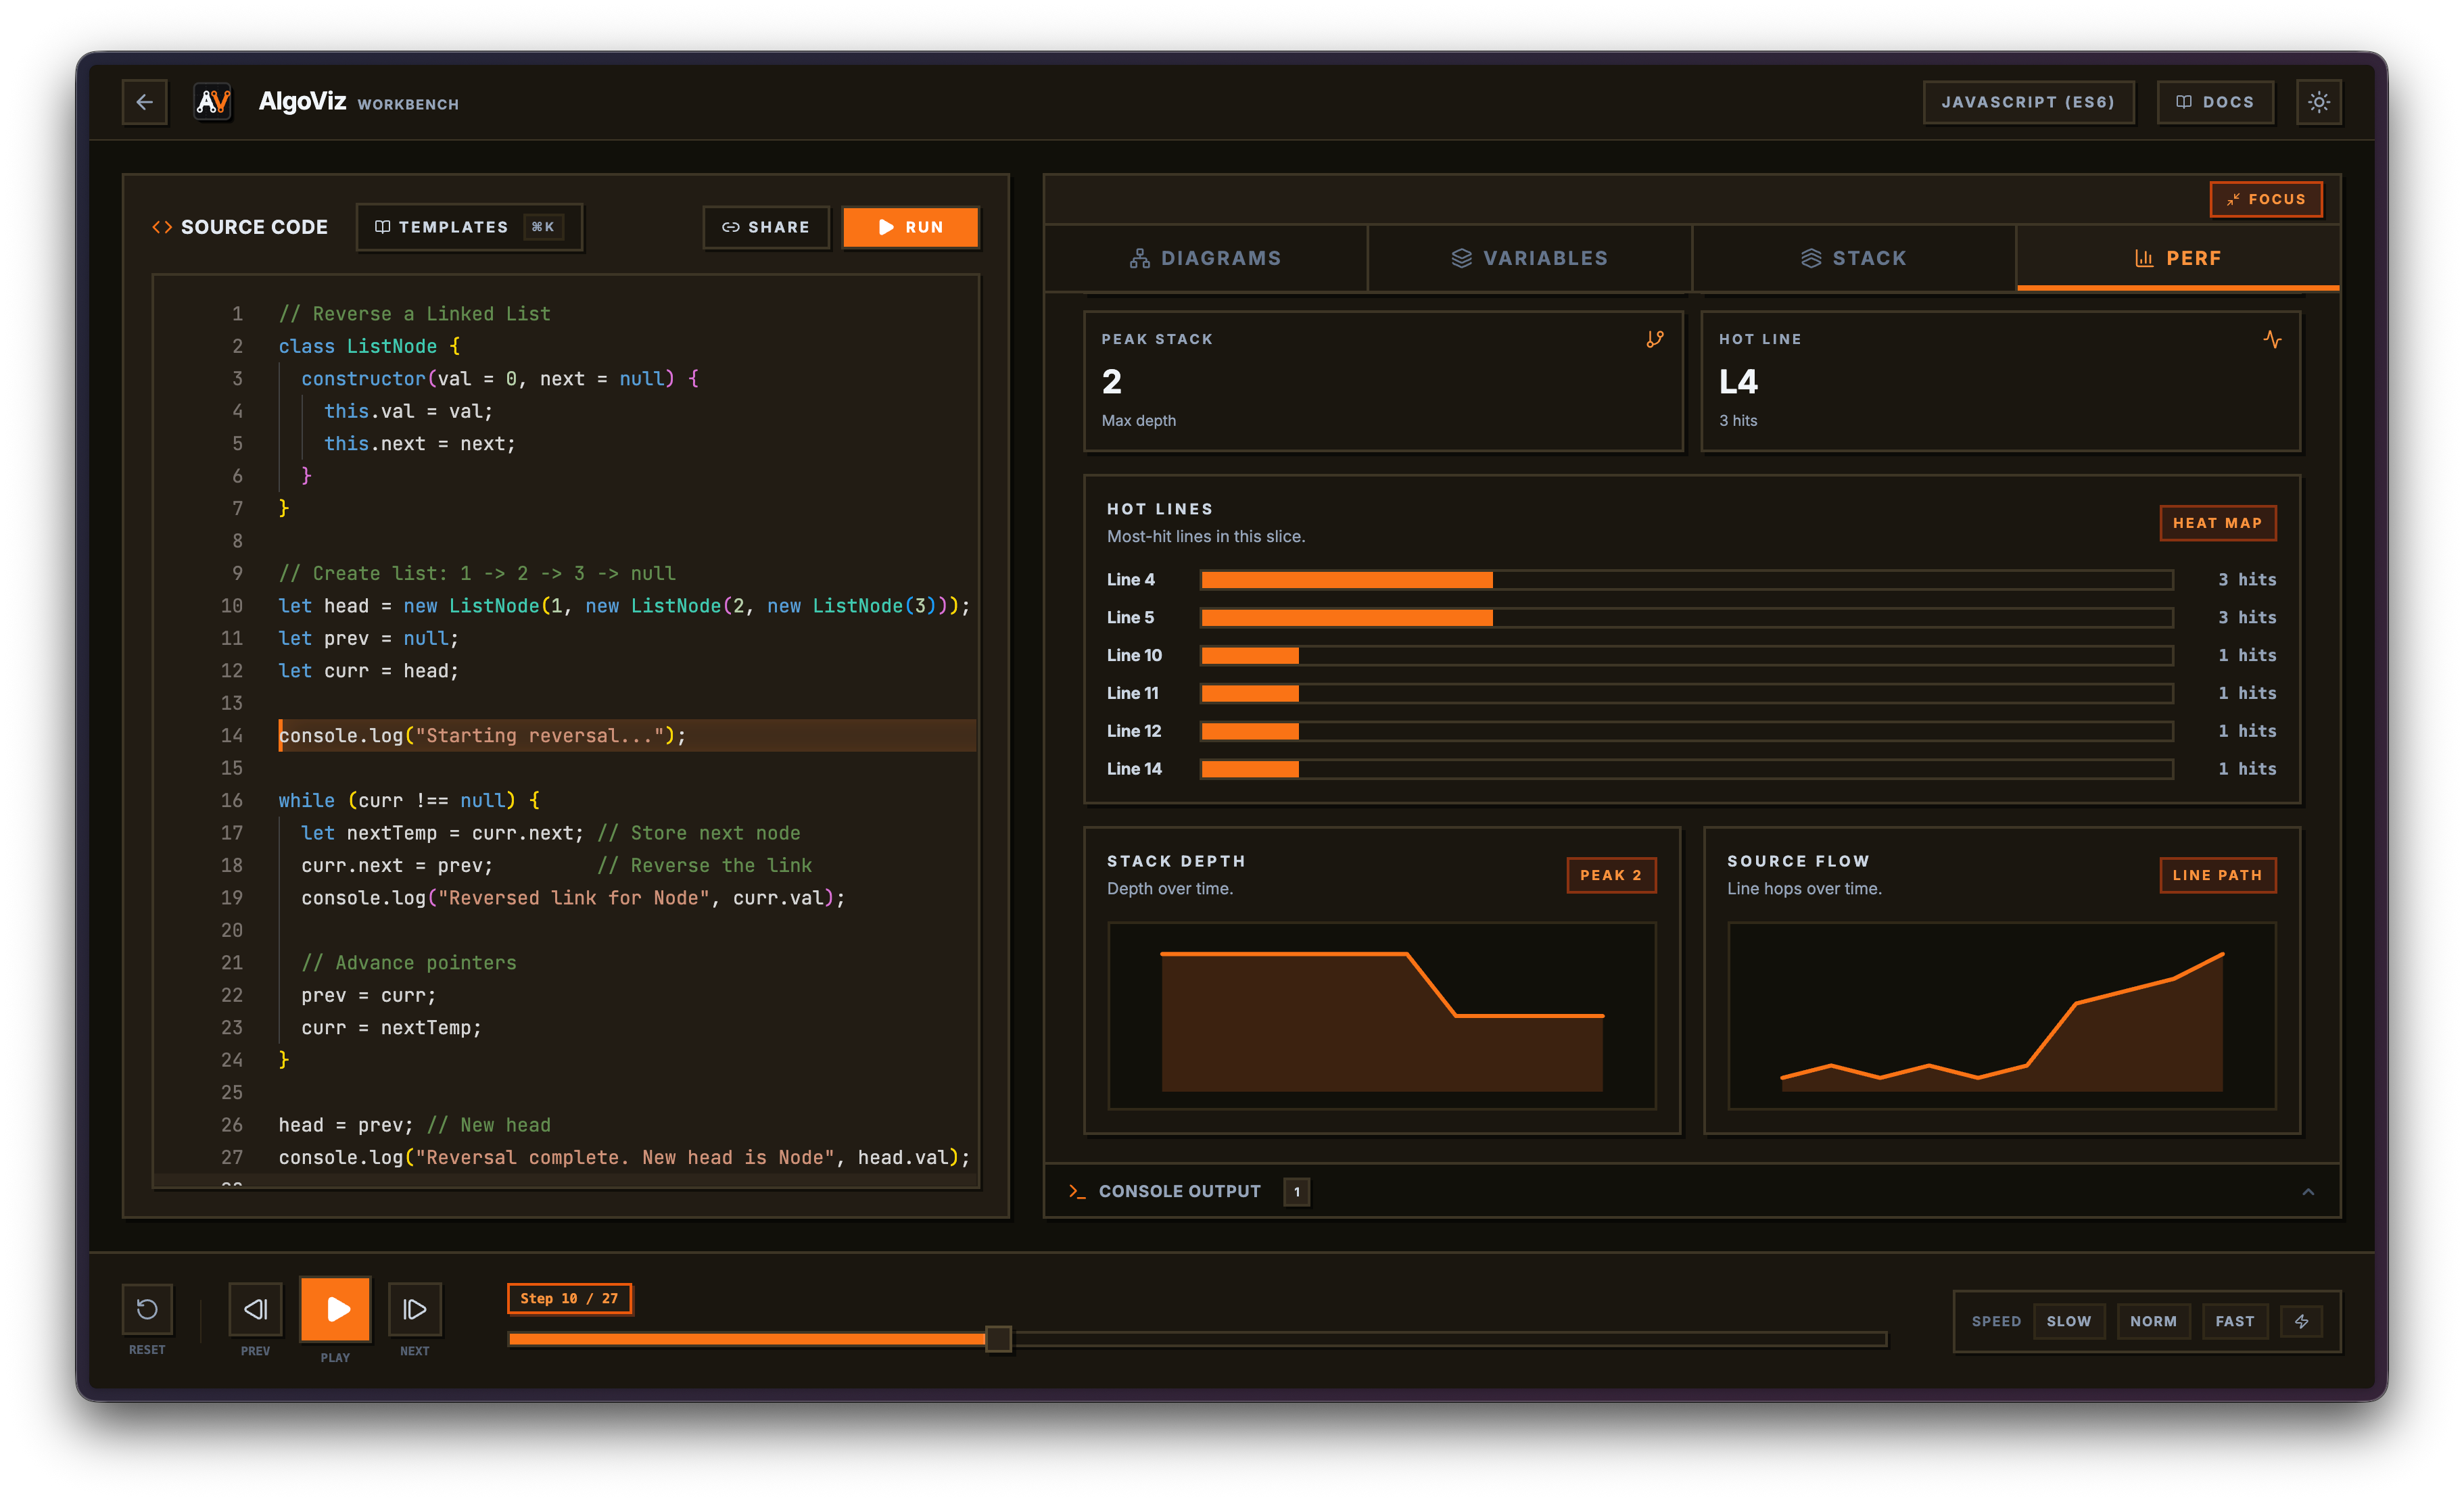Click the let head = new ListNode line

624,606
